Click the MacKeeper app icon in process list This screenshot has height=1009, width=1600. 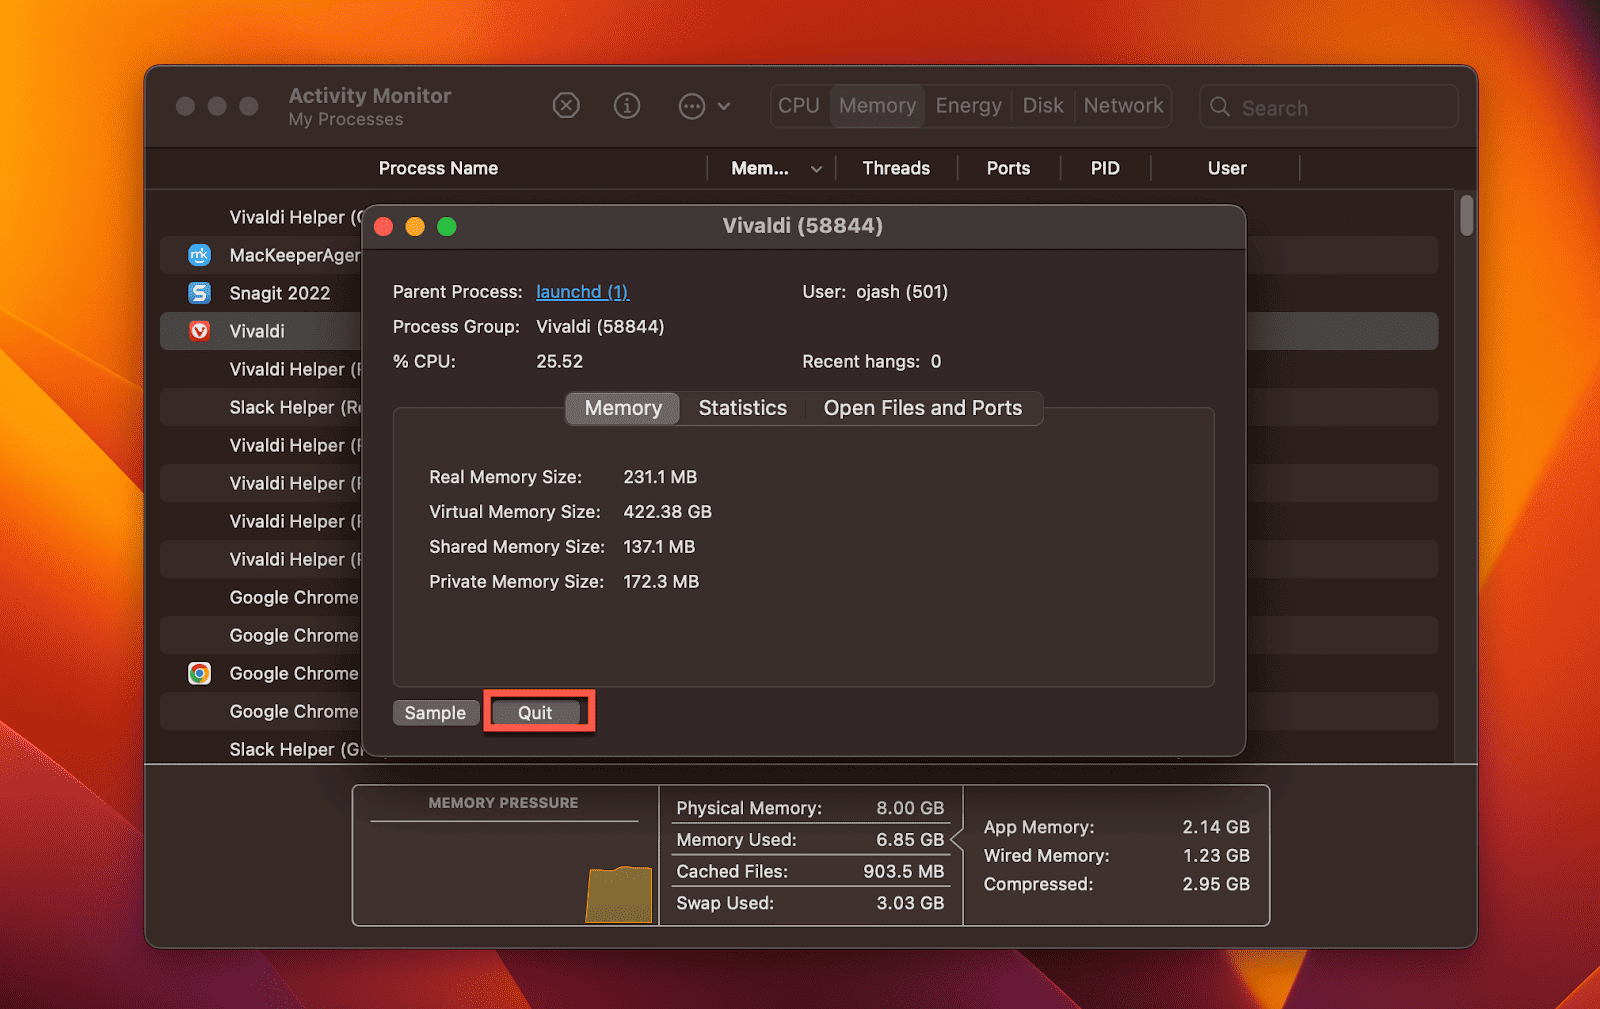pos(200,255)
